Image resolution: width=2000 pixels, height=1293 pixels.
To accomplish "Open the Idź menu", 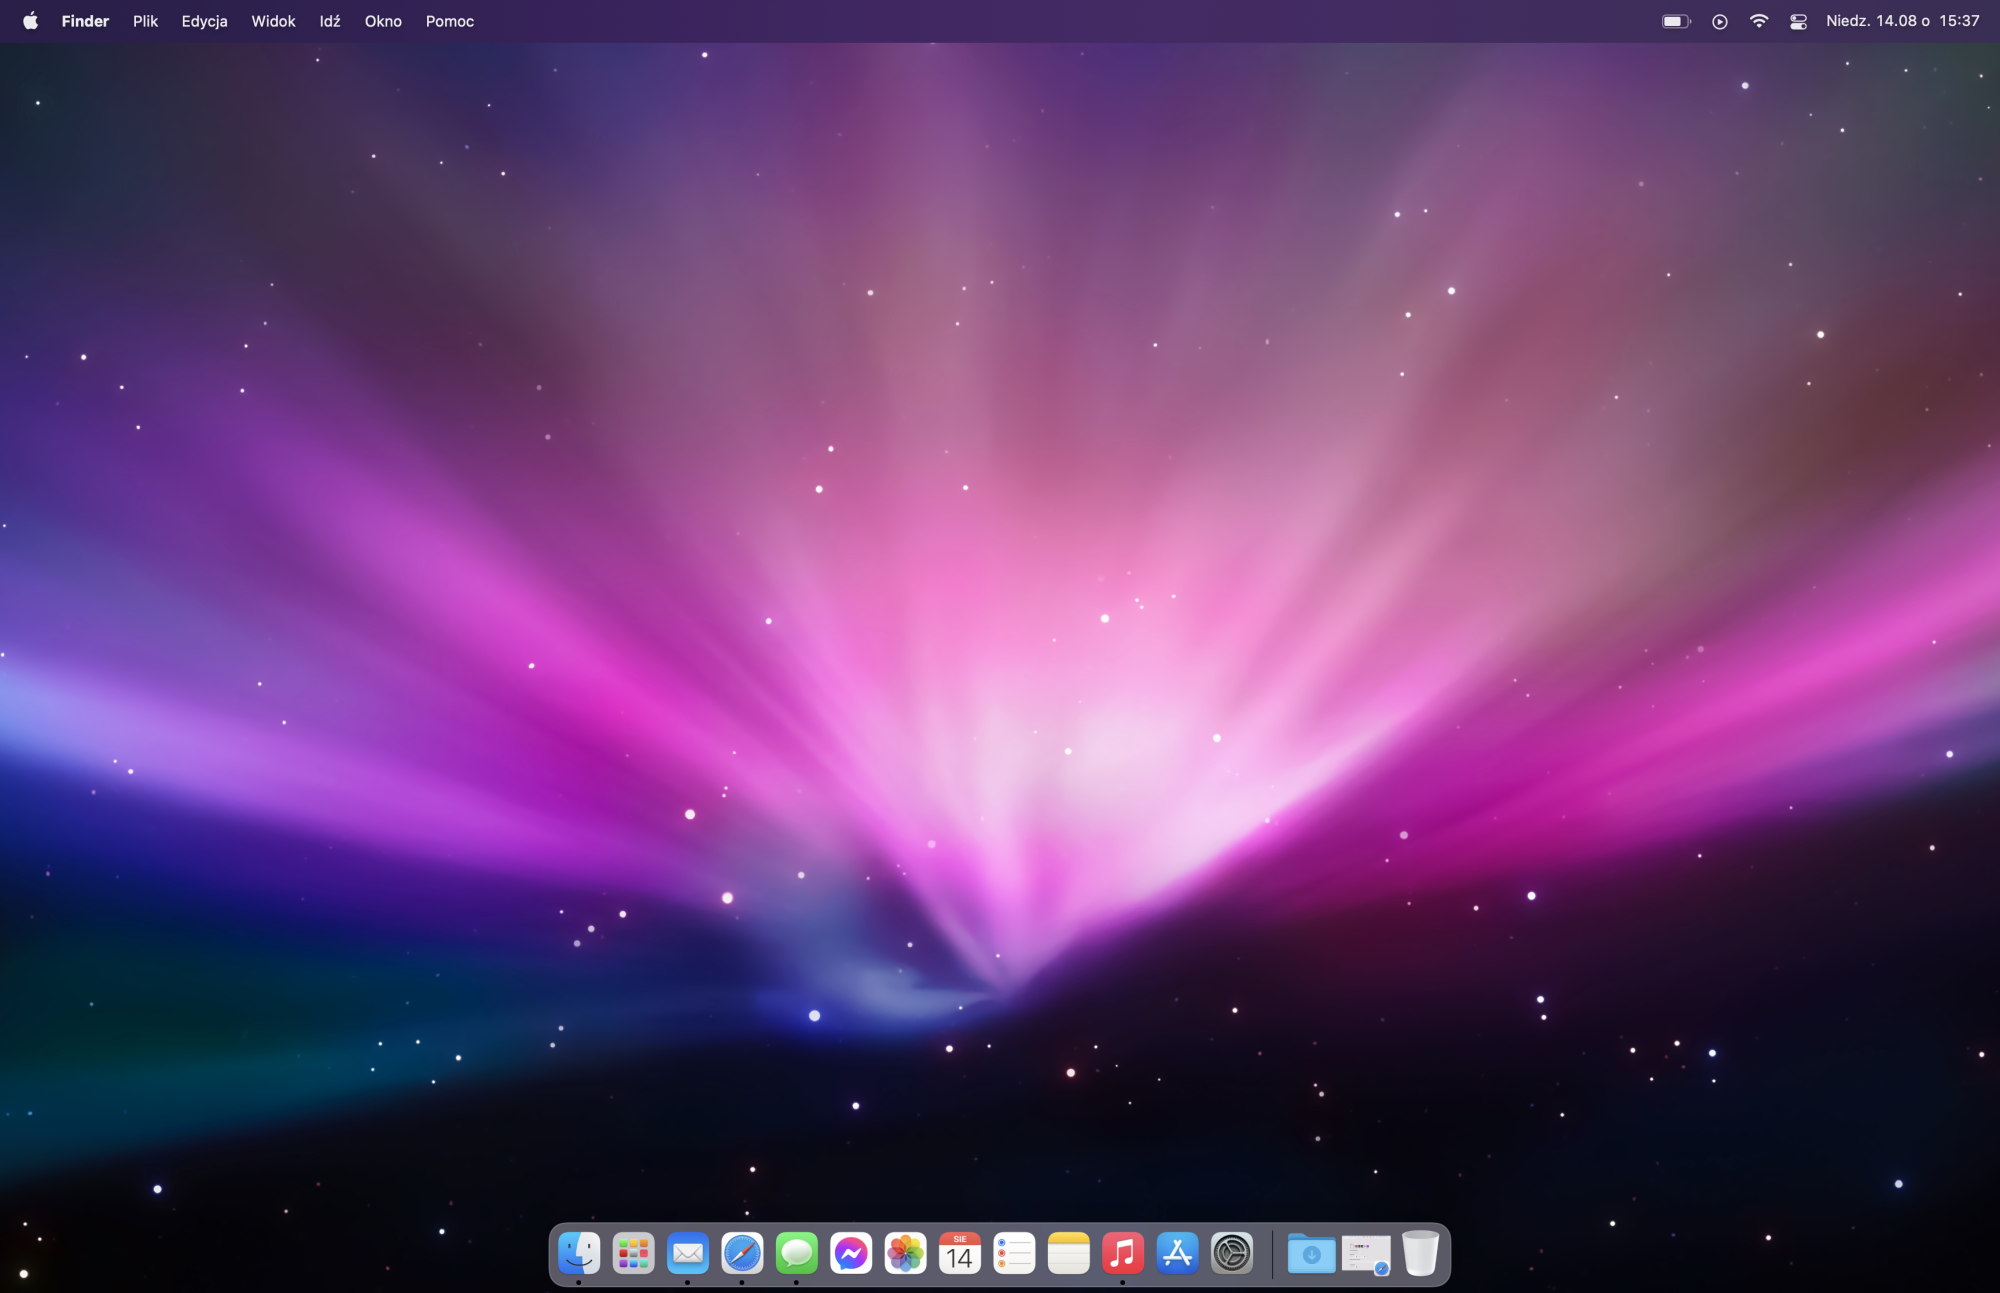I will point(330,21).
